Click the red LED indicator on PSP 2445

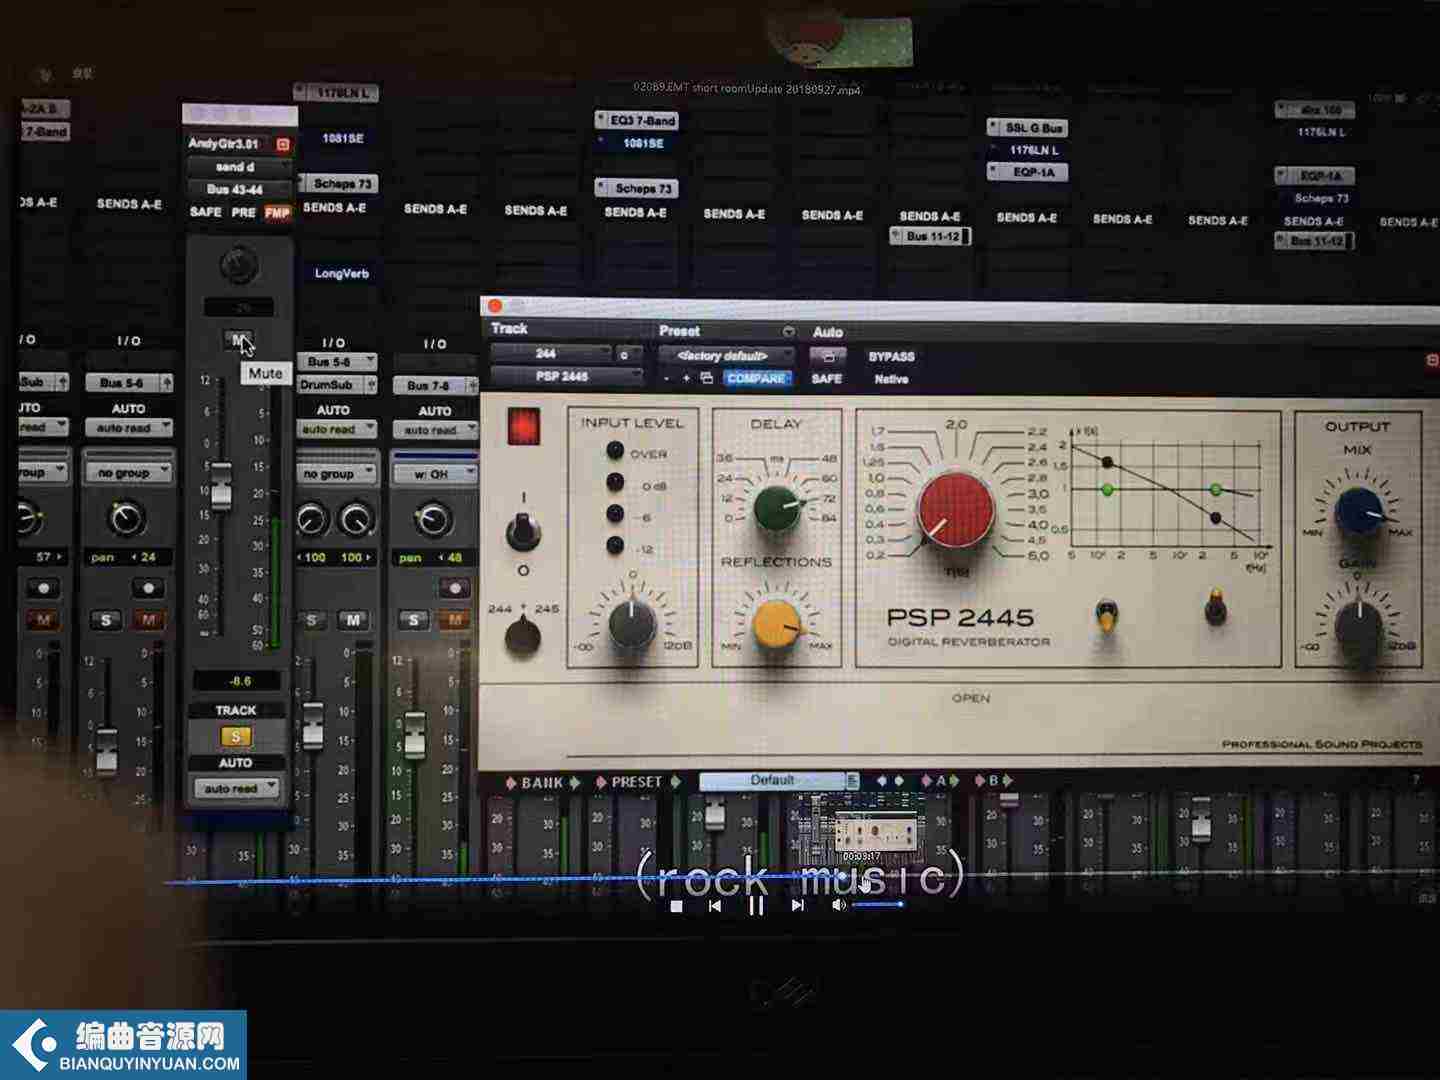(523, 426)
